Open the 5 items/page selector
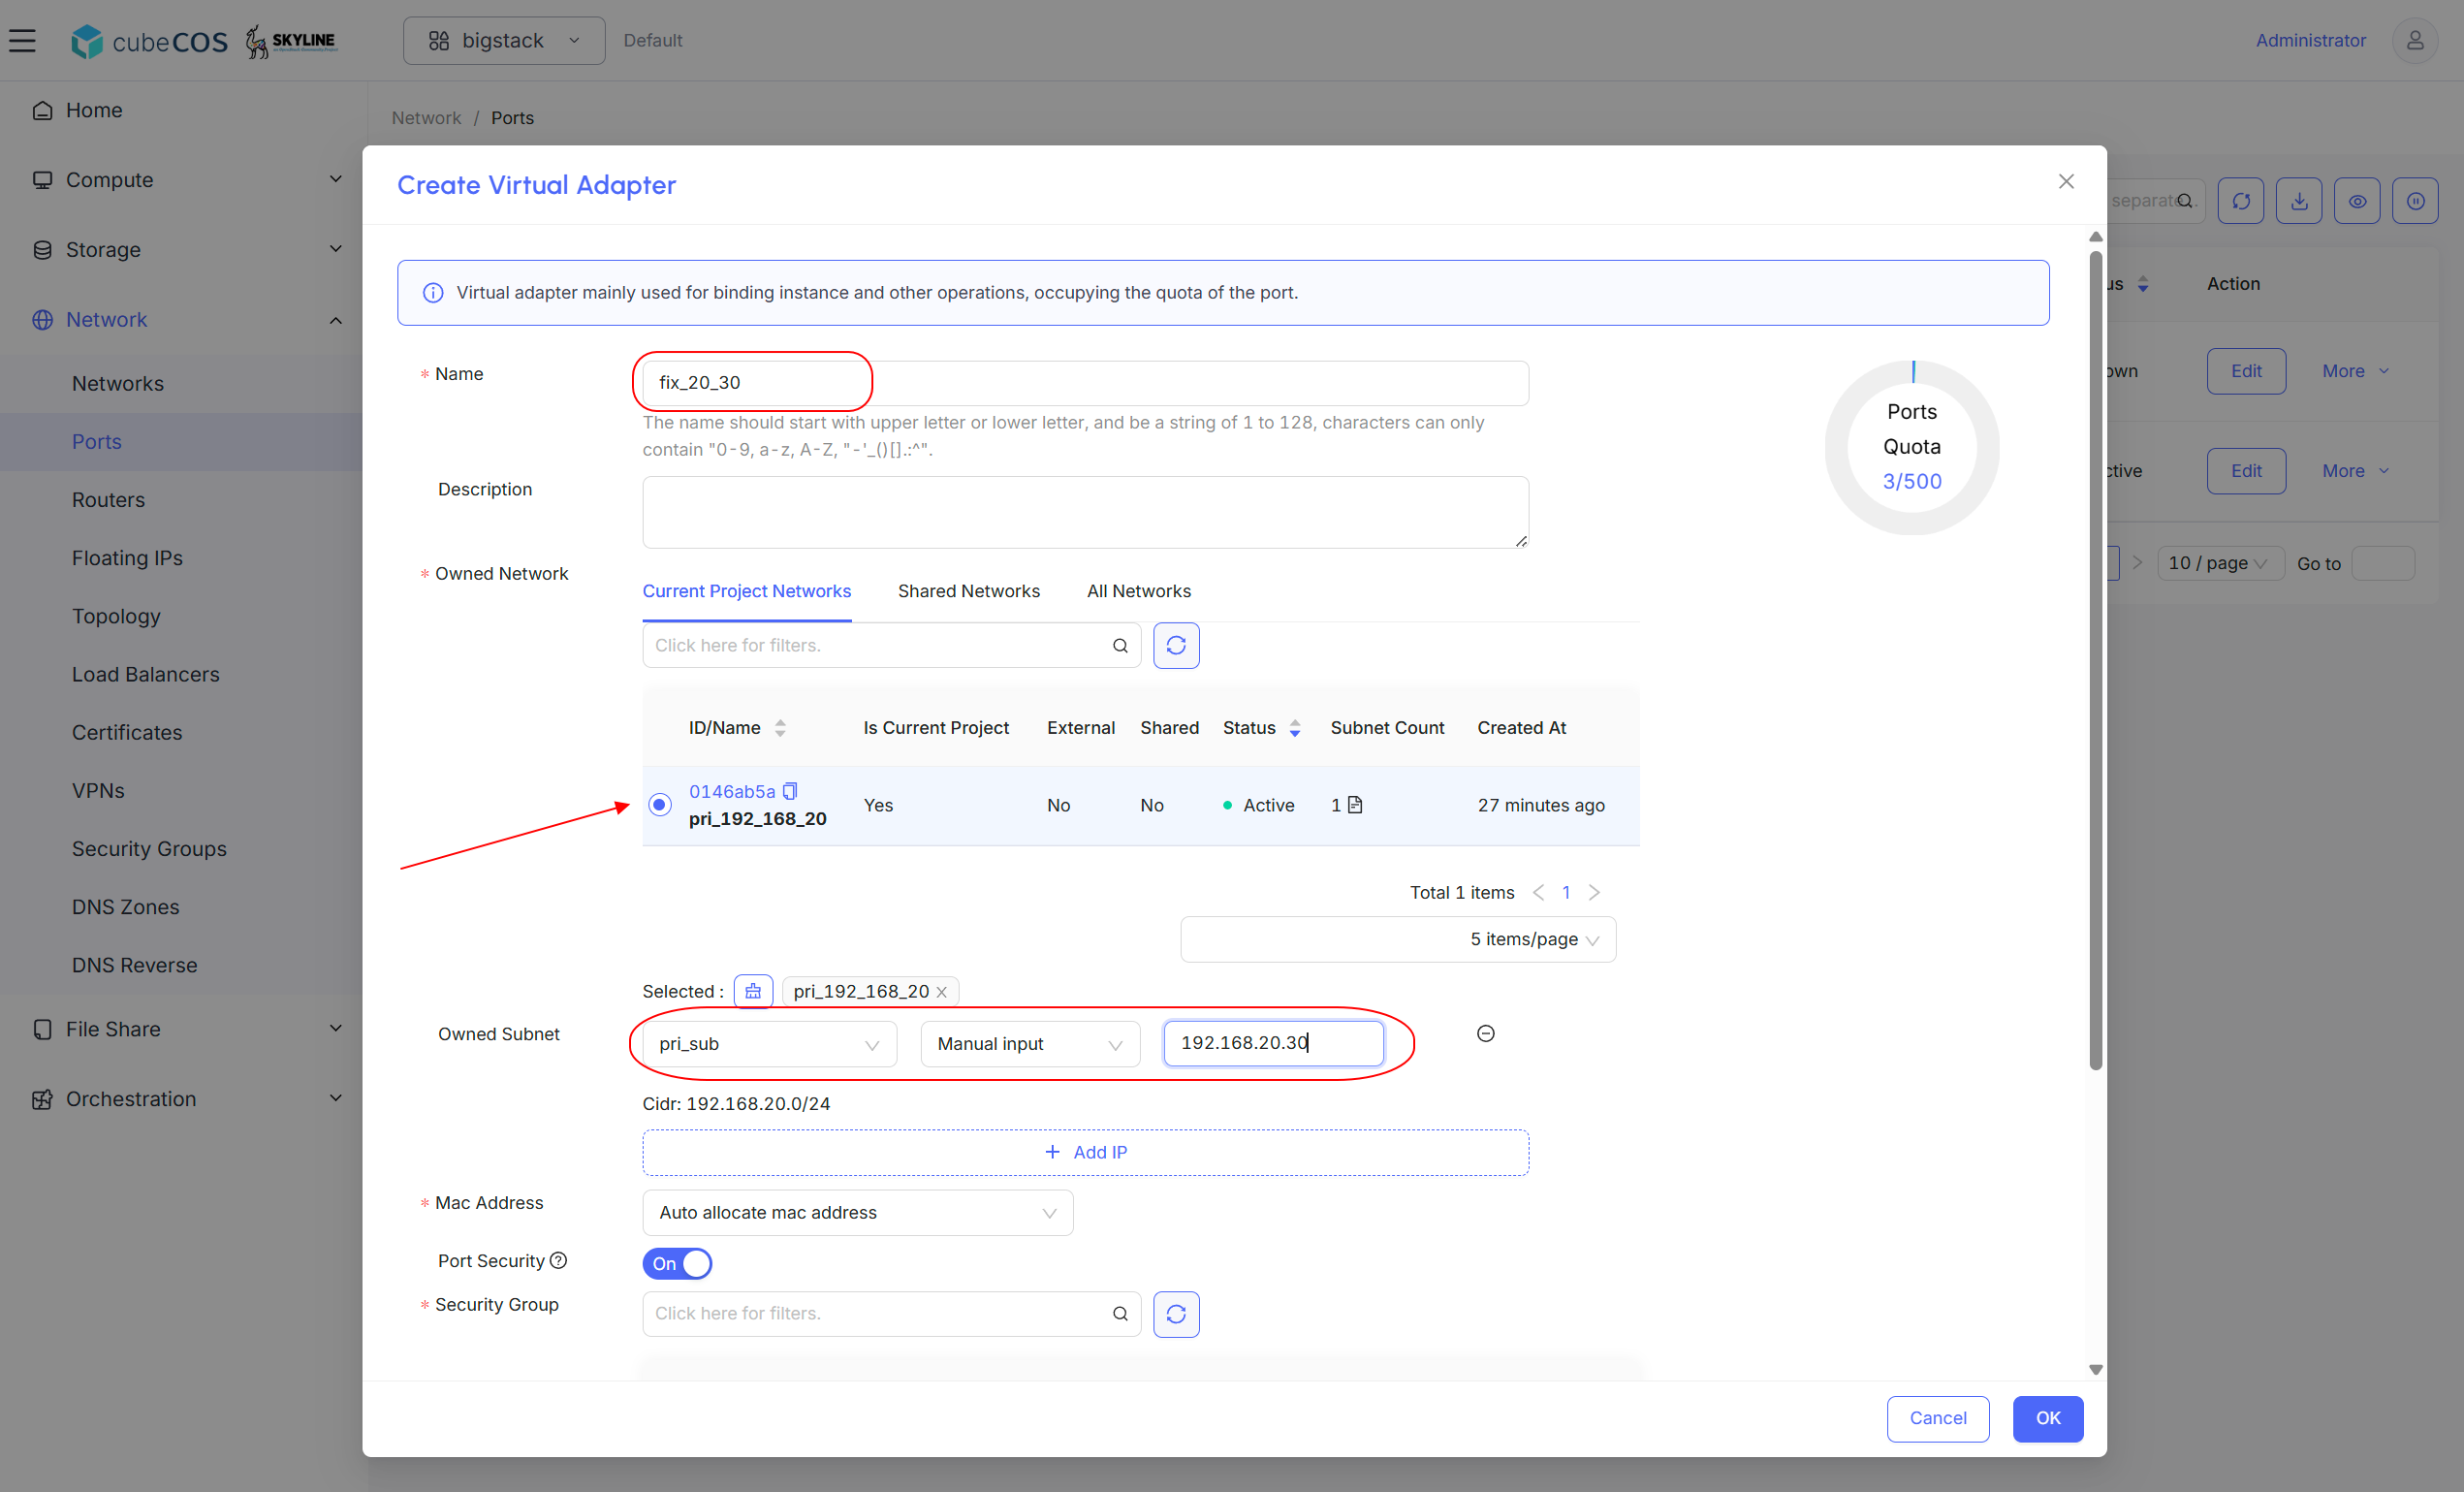The image size is (2464, 1492). point(1398,939)
